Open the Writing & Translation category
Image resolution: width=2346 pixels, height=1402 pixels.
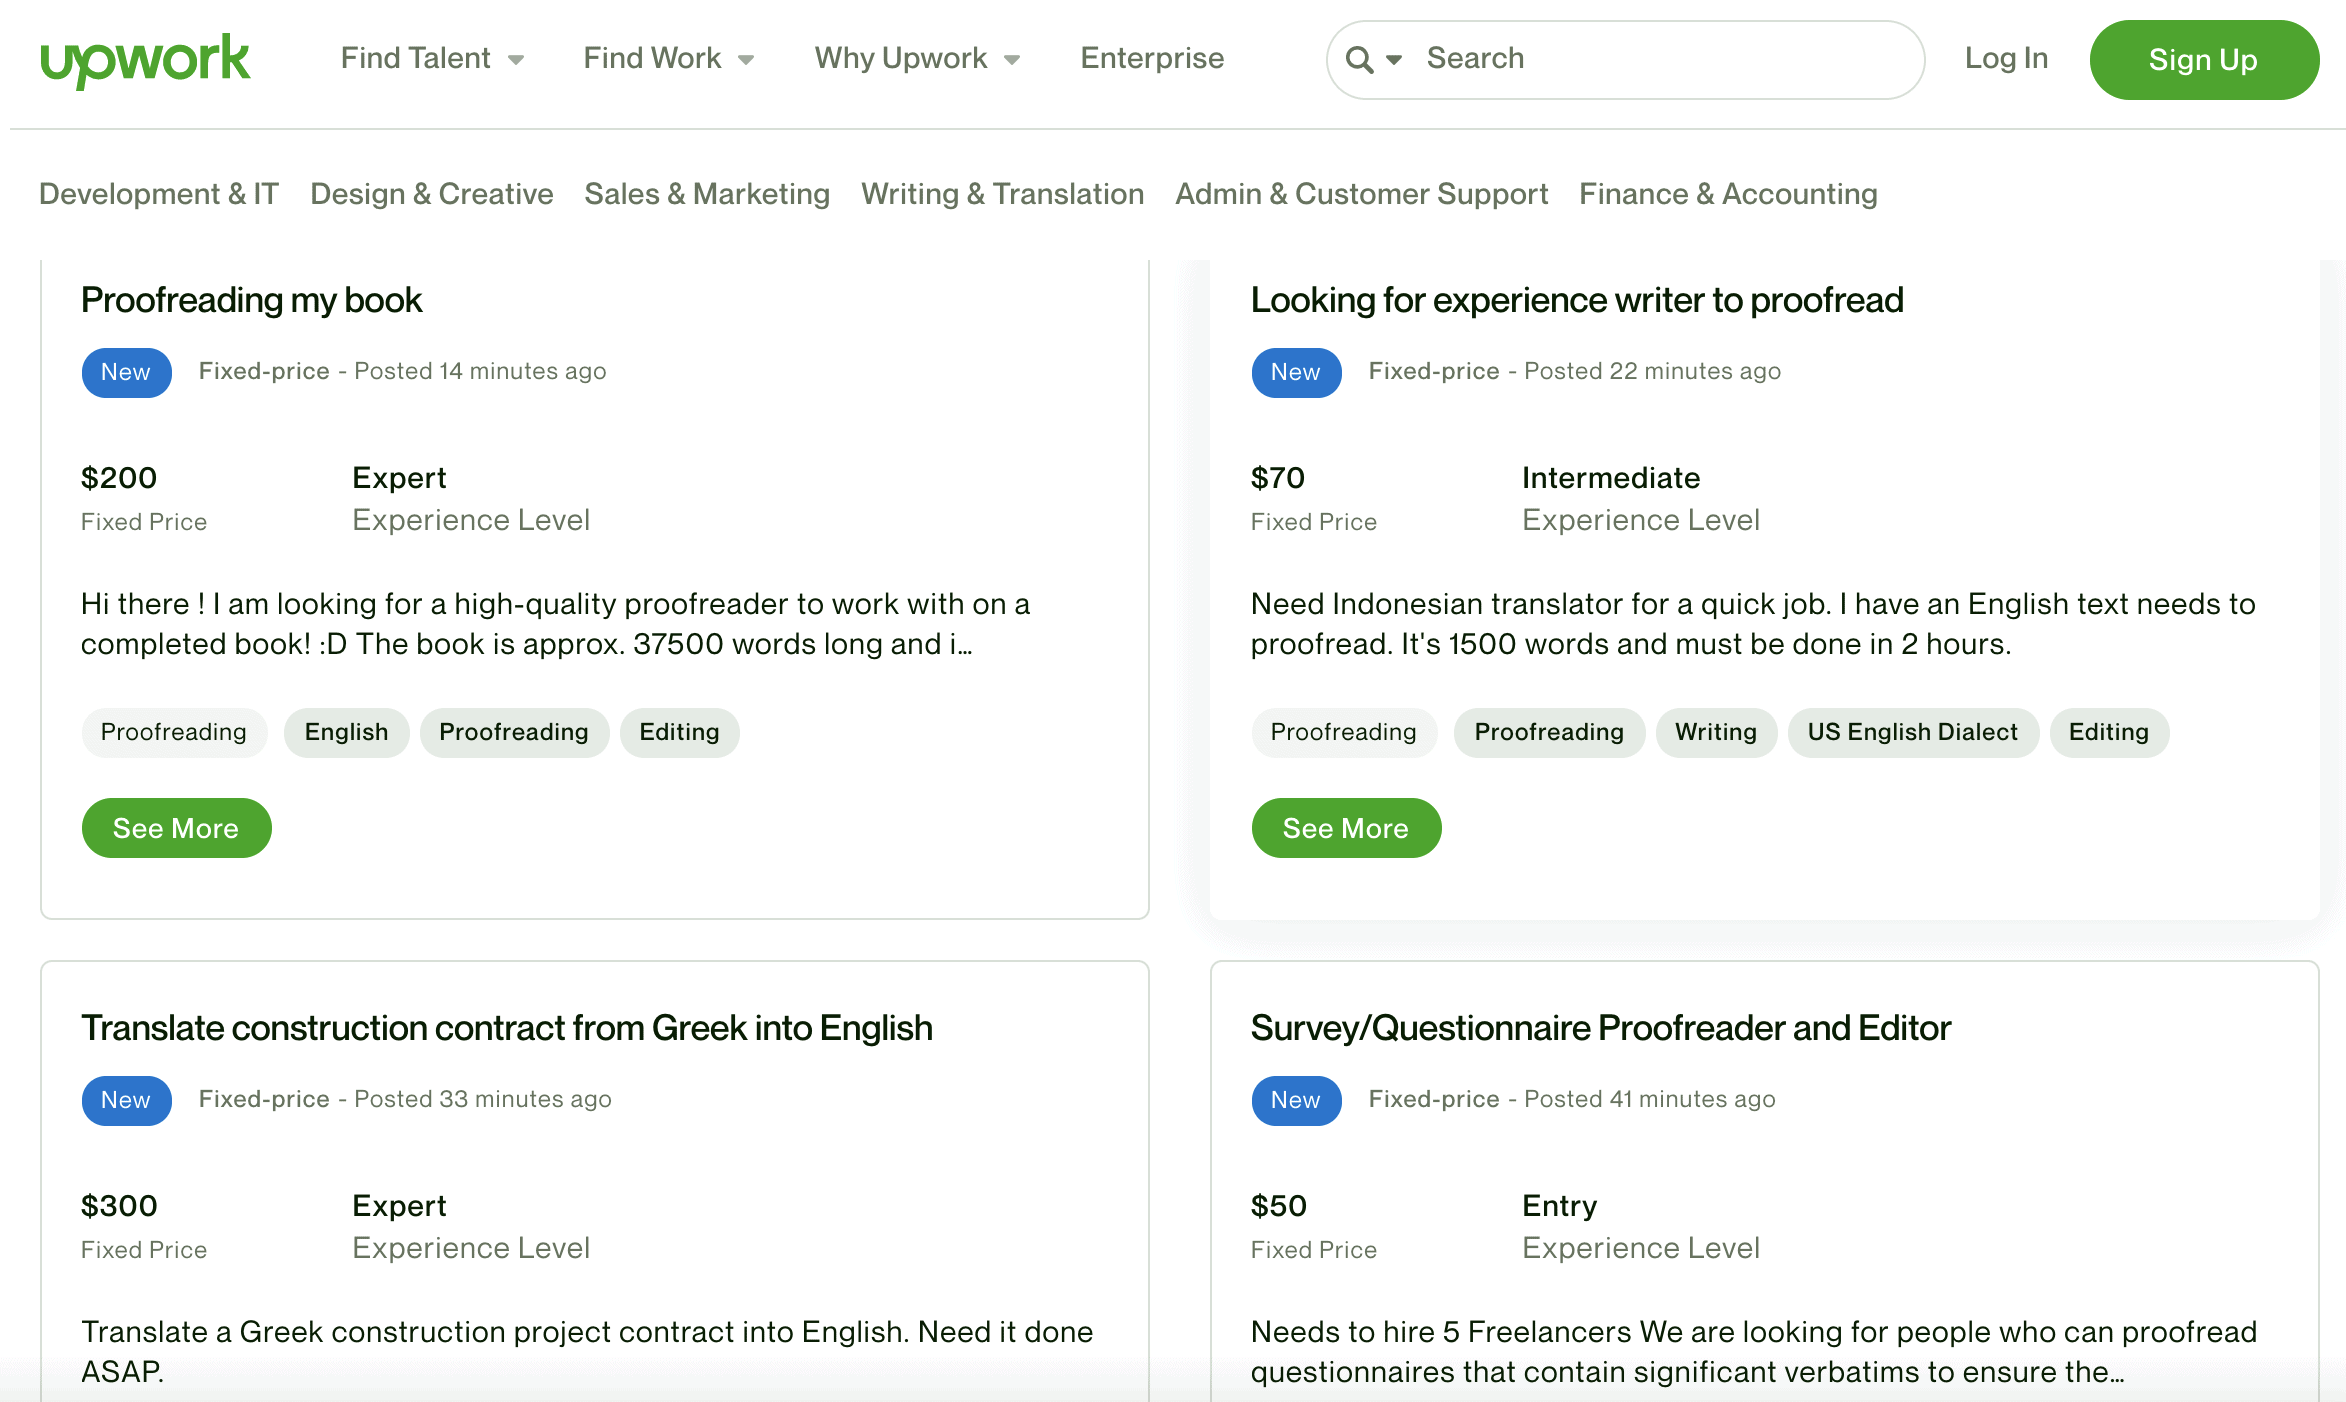pos(1002,194)
